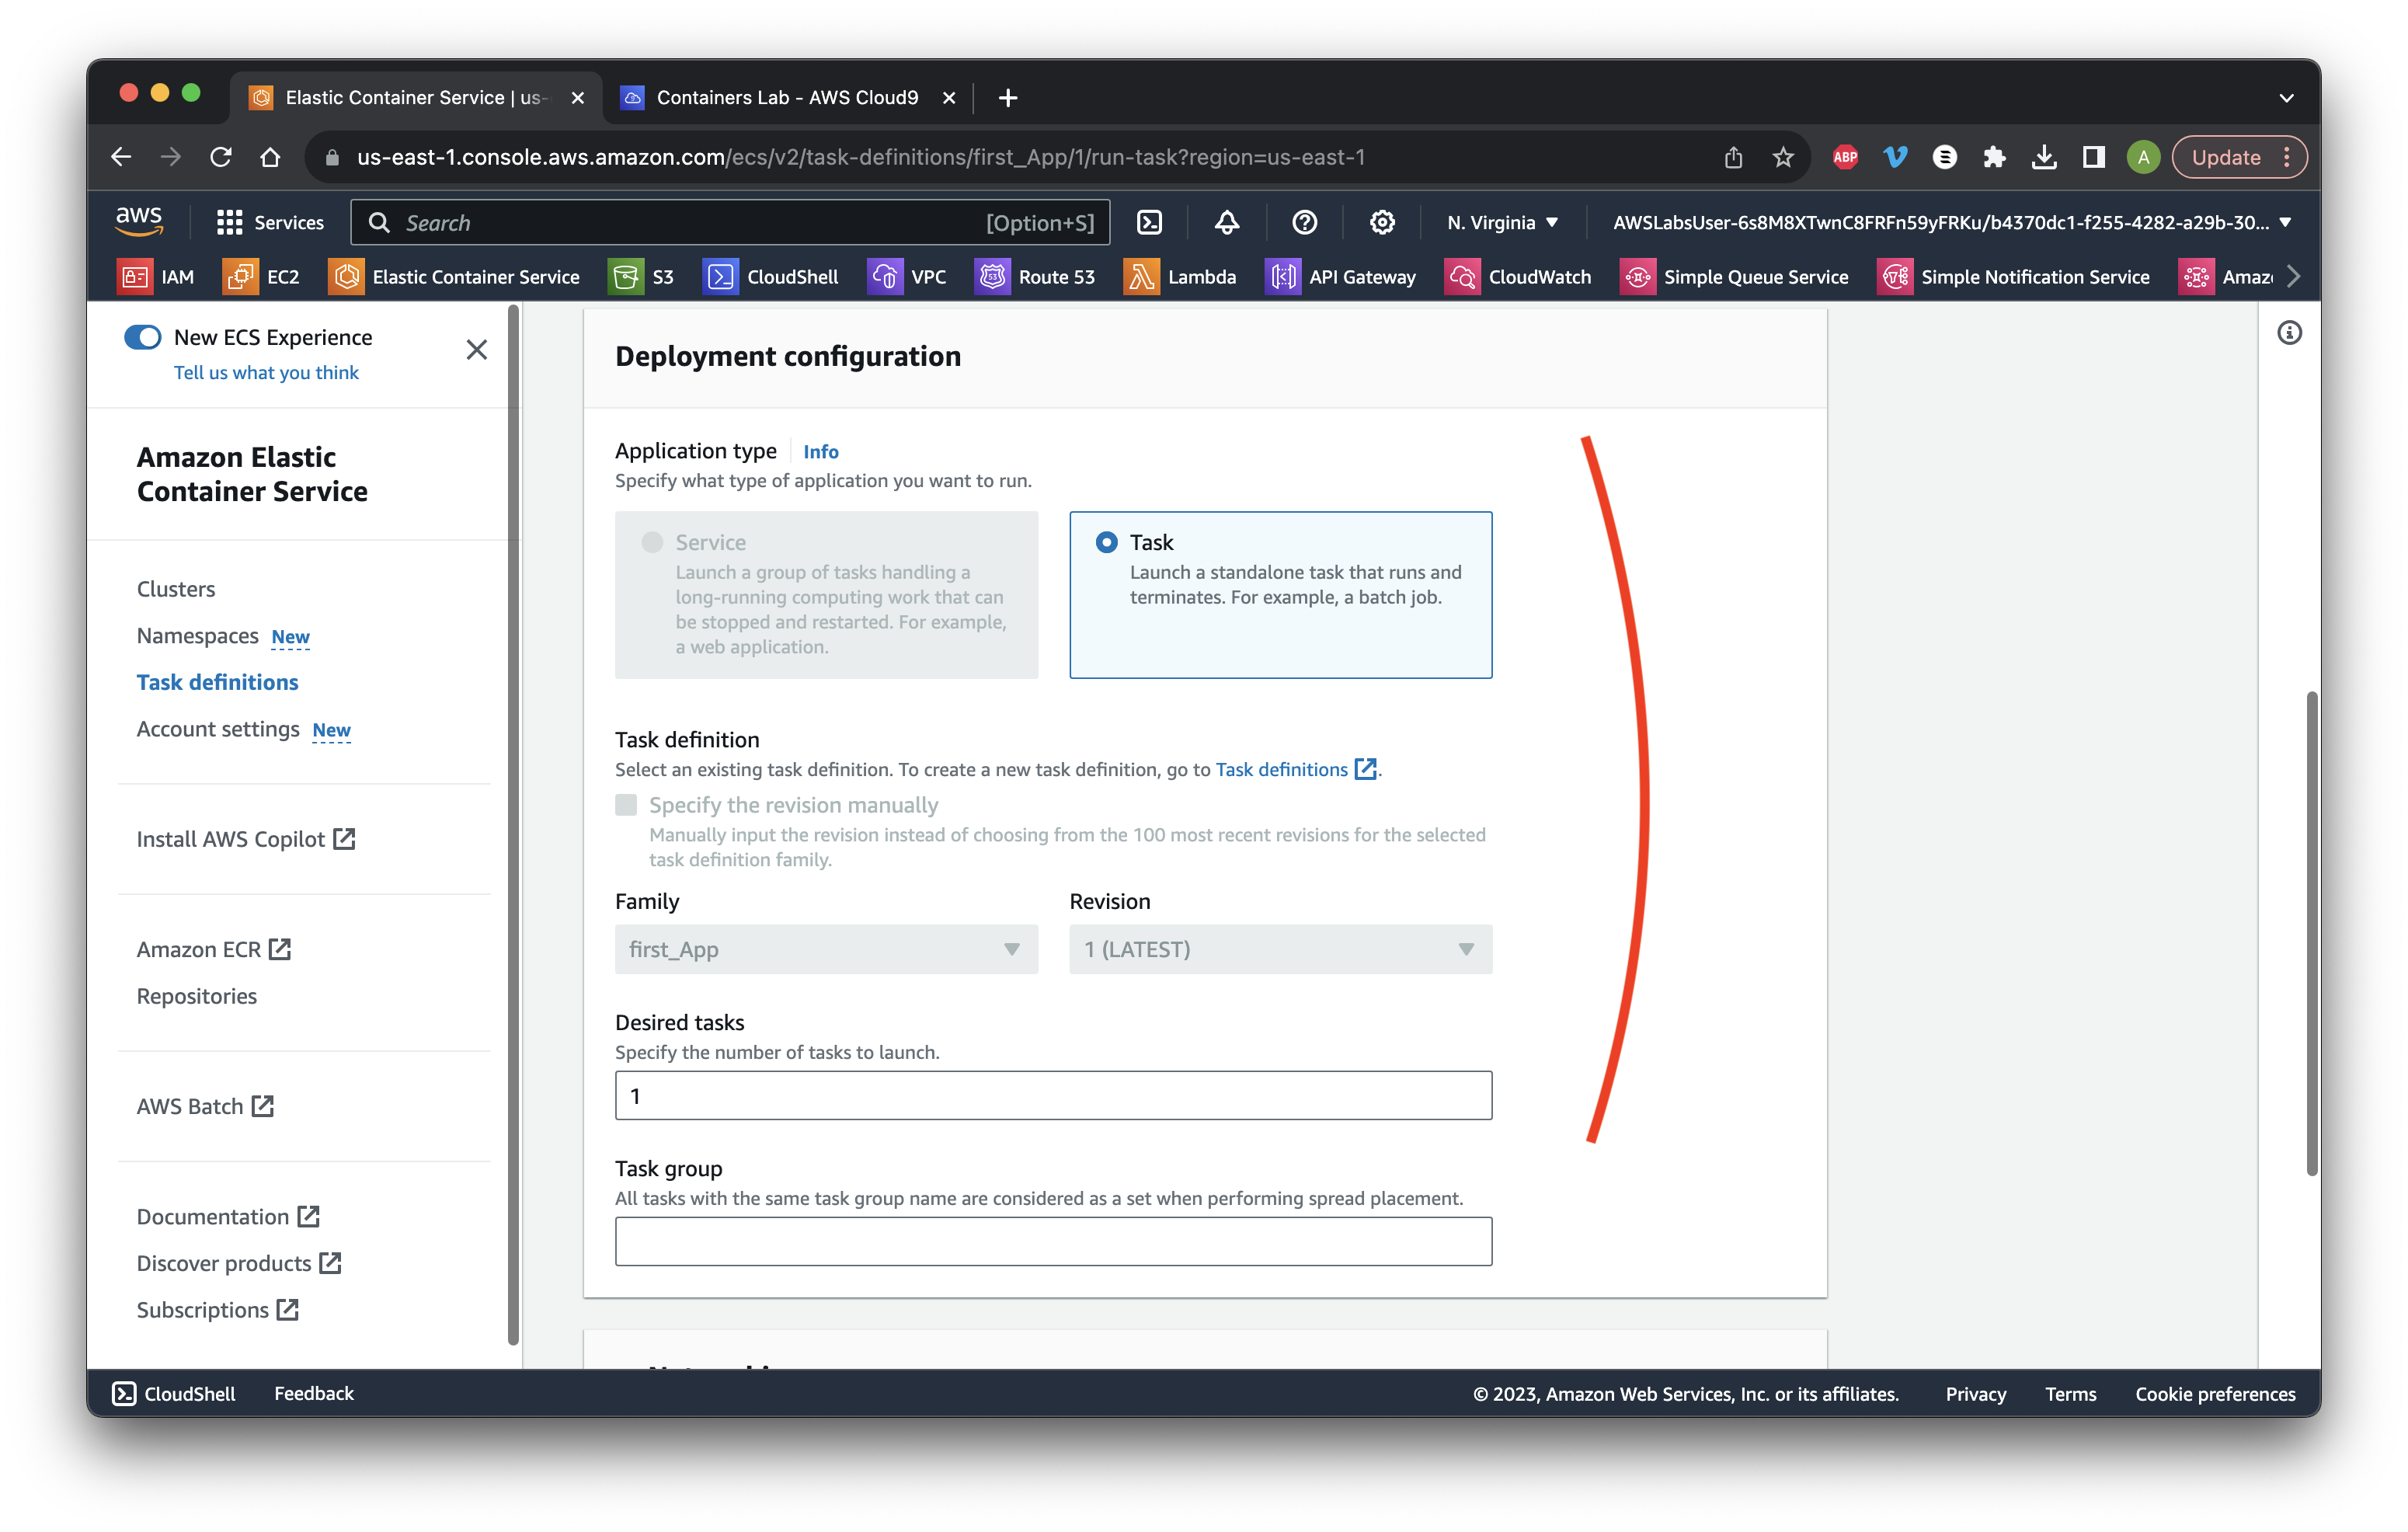
Task: Open Elastic Container Service favorite shortcut
Action: coord(454,277)
